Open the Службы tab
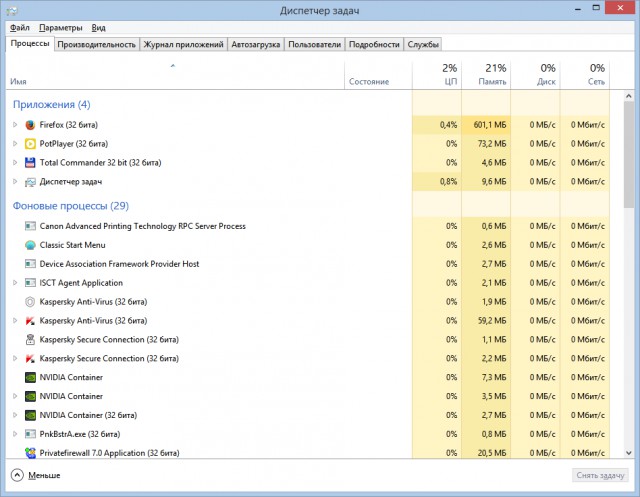This screenshot has width=640, height=497. 423,44
